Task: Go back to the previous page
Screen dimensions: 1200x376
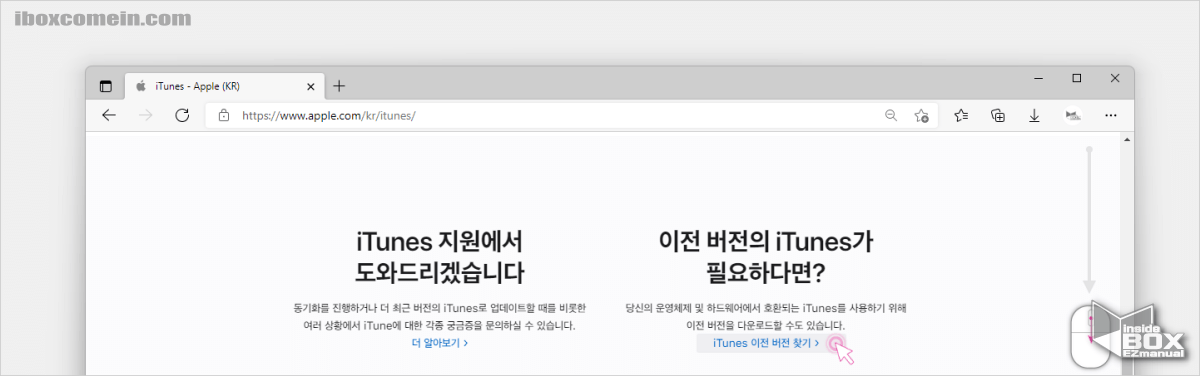Action: (109, 116)
